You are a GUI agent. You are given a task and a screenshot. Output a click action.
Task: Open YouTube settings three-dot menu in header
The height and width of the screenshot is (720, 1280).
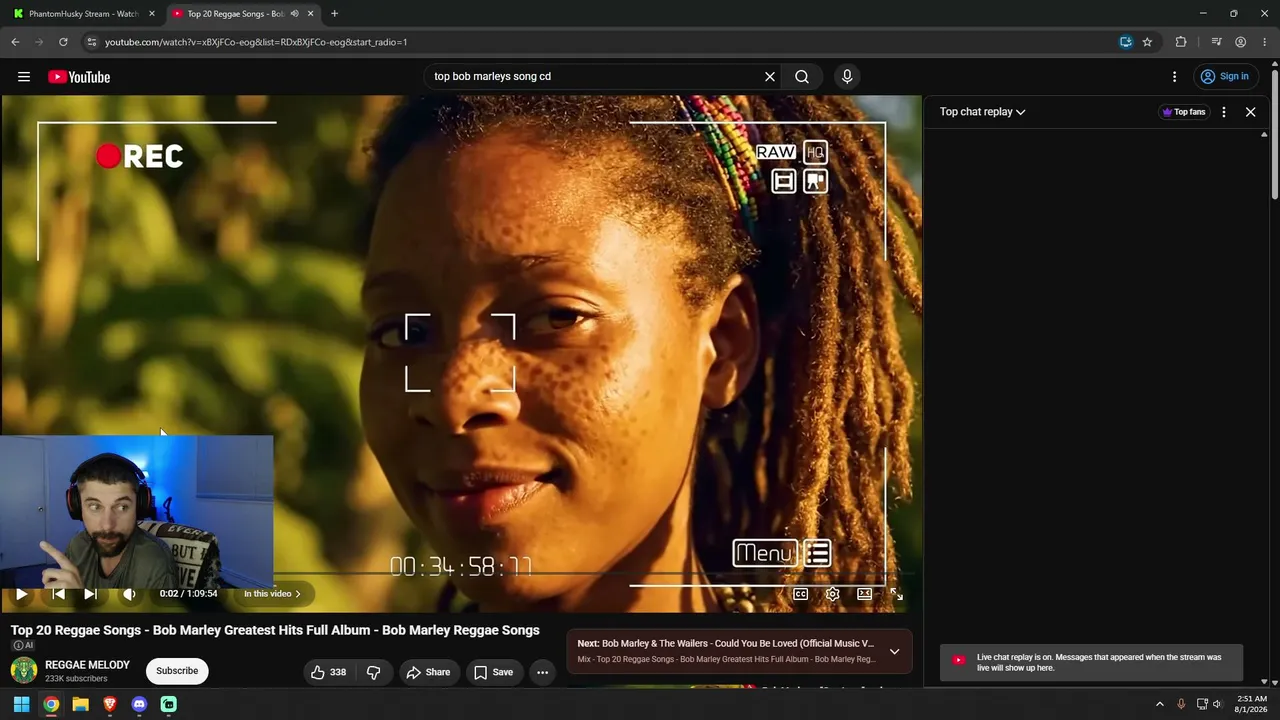tap(1175, 77)
